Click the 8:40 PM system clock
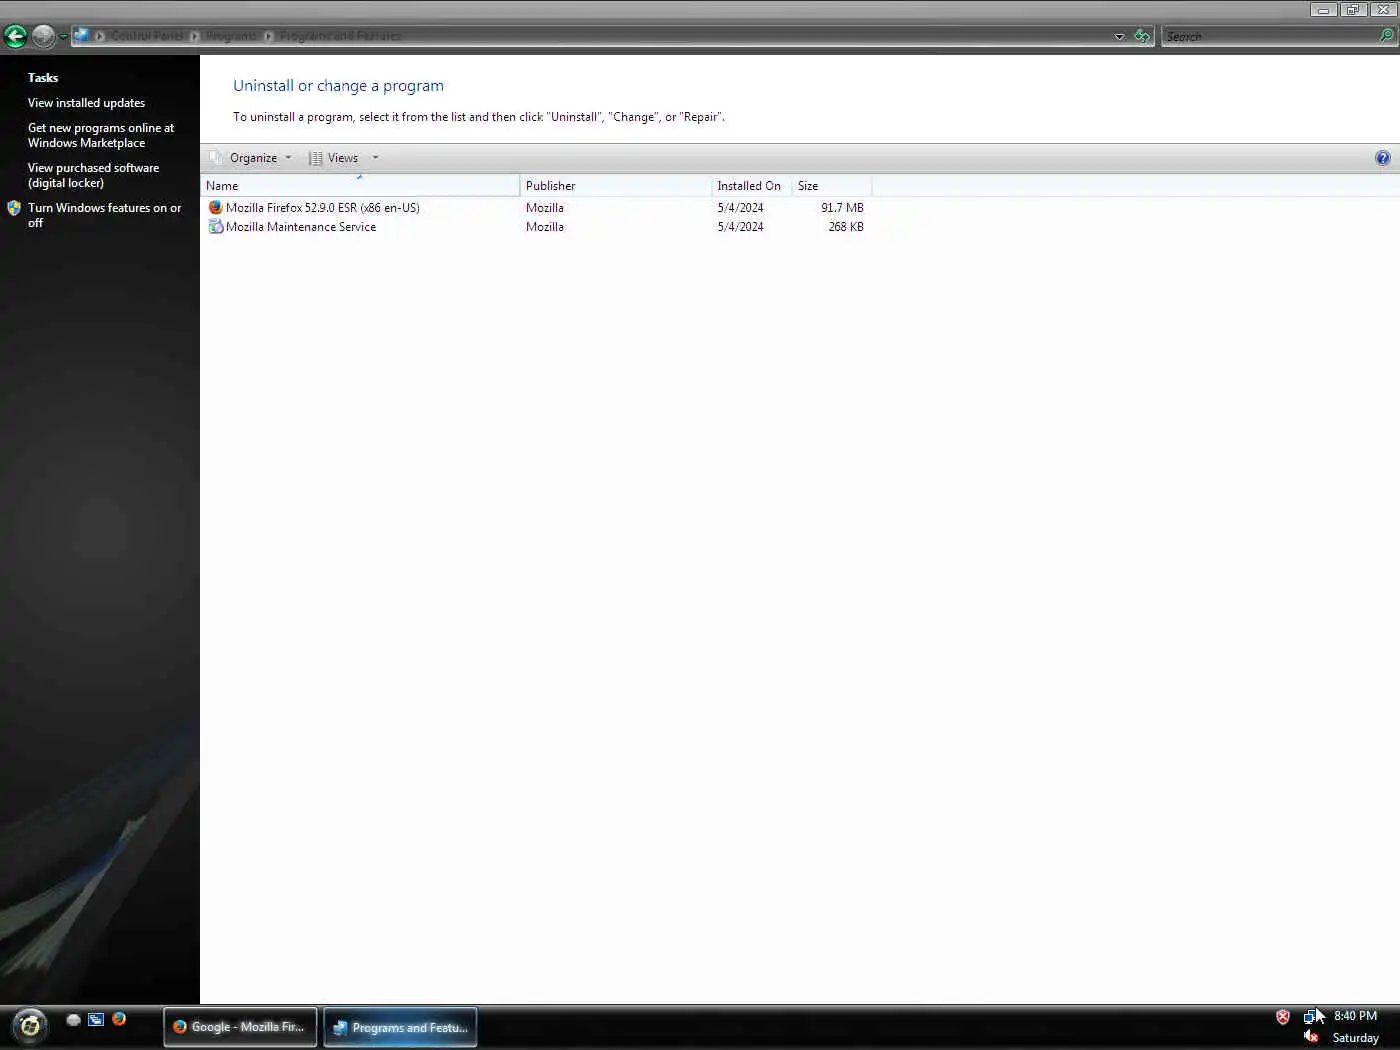The width and height of the screenshot is (1400, 1050). tap(1355, 1016)
